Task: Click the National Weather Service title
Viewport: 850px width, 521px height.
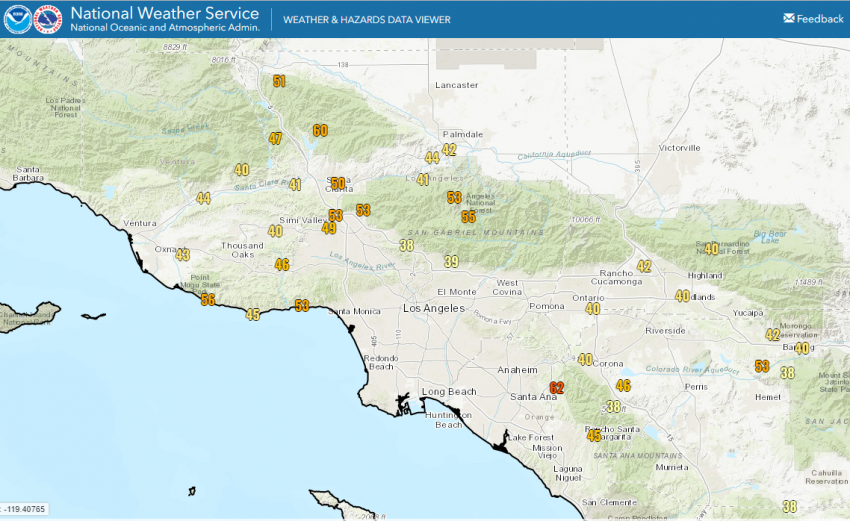Action: point(165,13)
